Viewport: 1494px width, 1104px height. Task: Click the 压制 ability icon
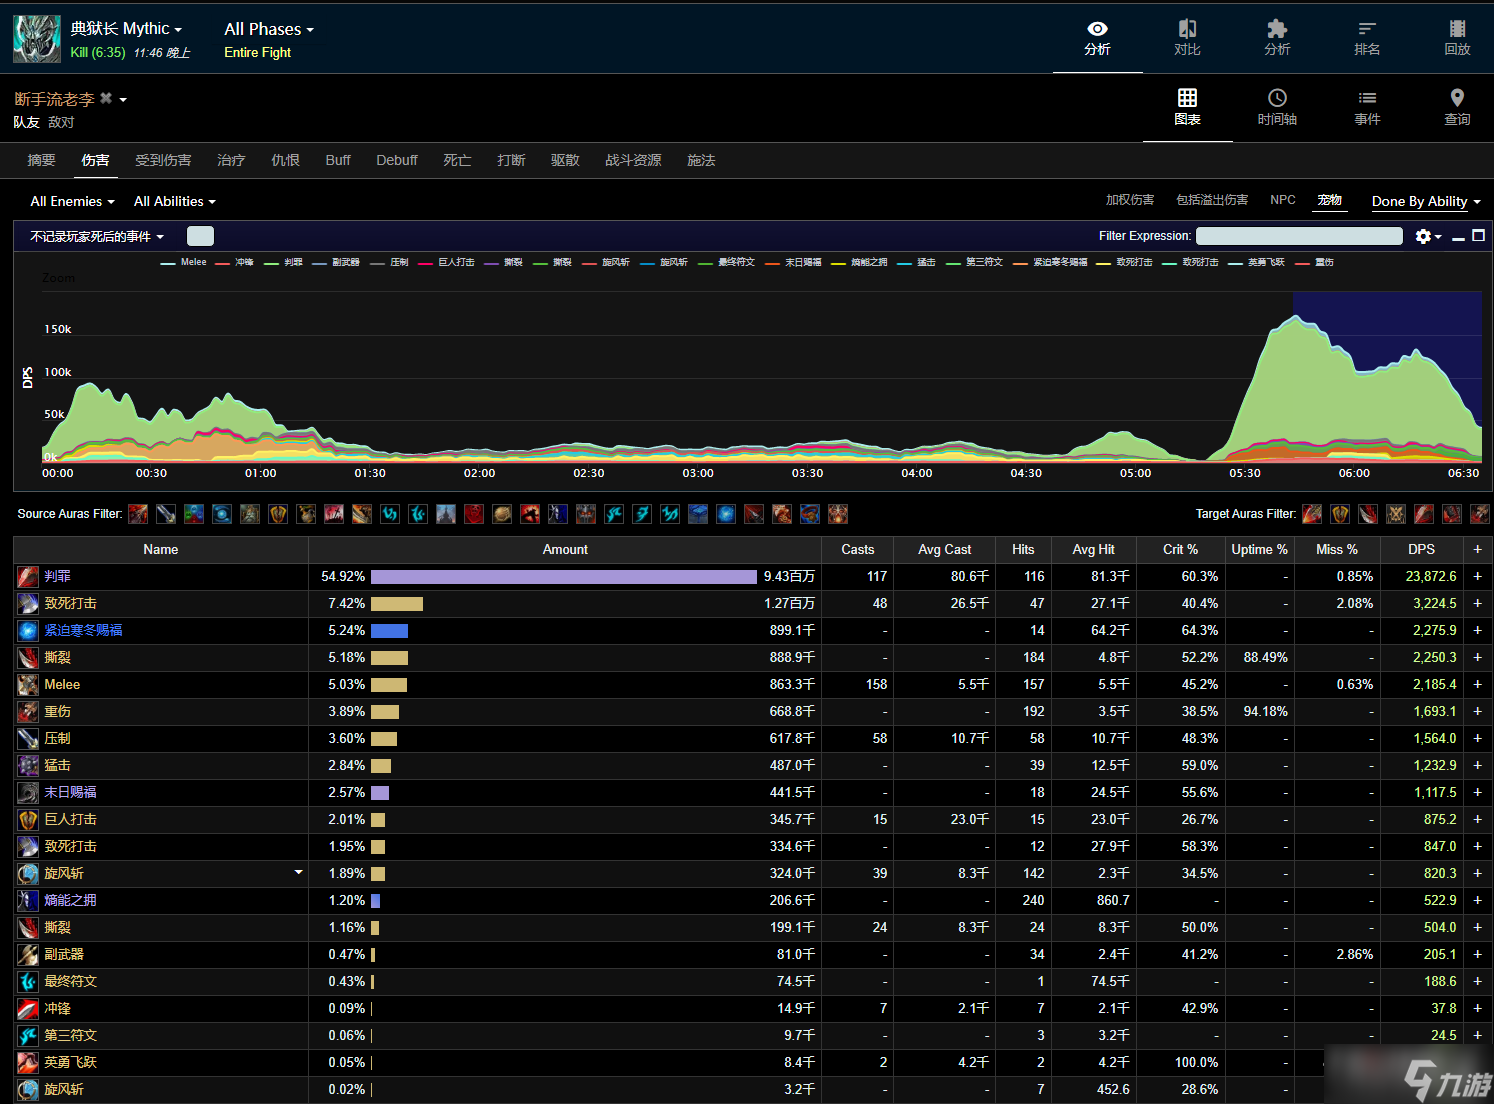point(28,739)
